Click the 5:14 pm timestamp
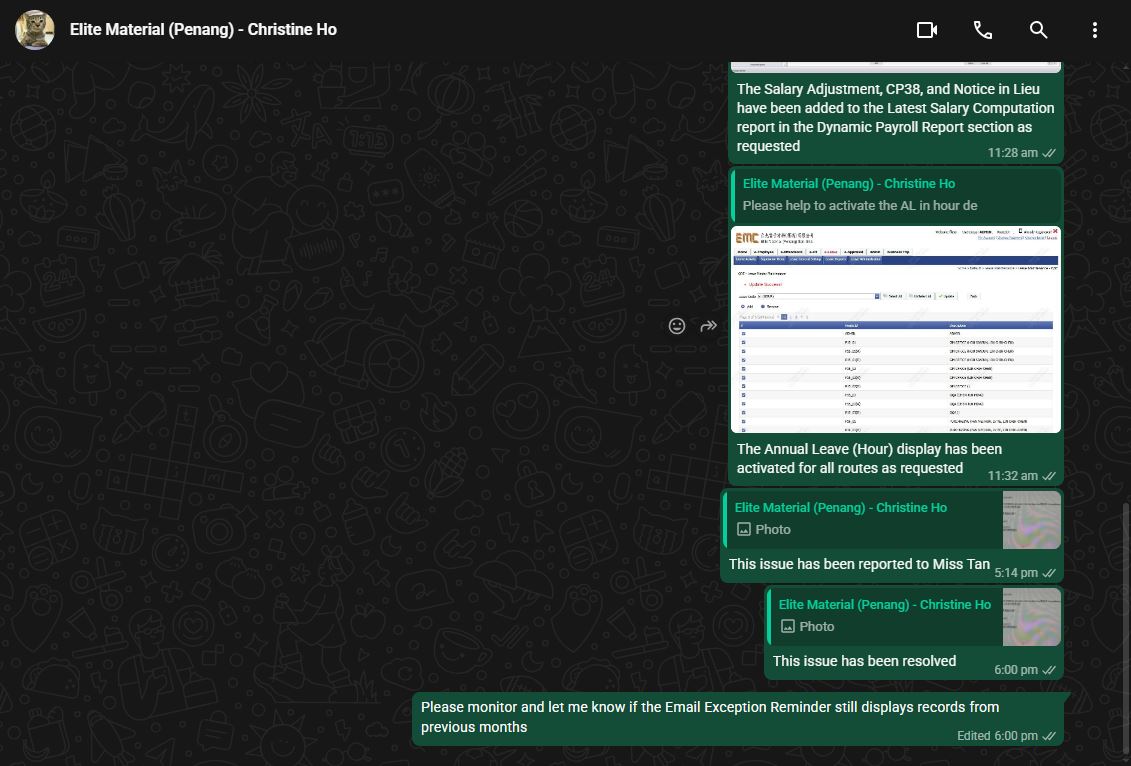 pos(1016,573)
